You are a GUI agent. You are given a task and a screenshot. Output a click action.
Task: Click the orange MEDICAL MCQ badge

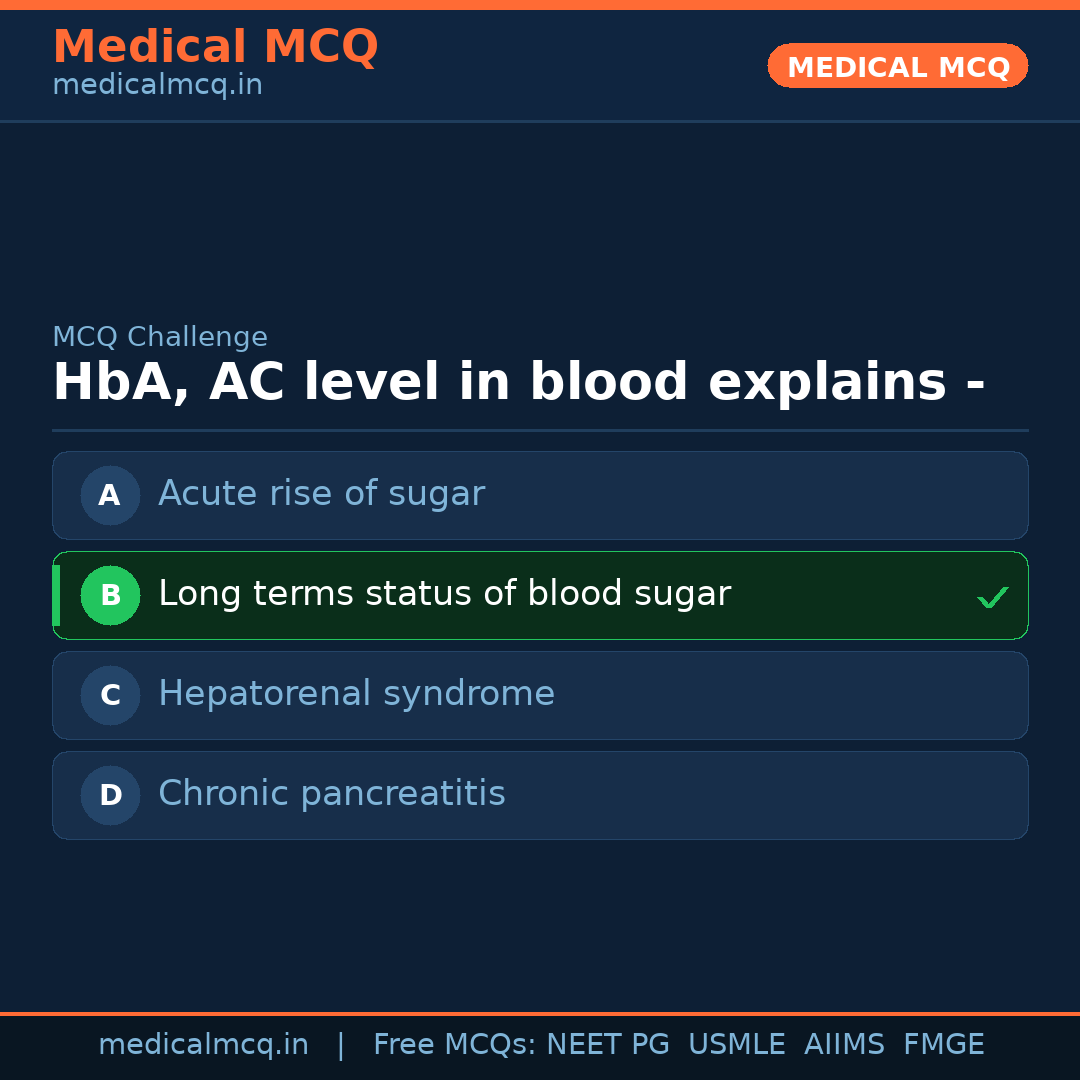click(897, 66)
